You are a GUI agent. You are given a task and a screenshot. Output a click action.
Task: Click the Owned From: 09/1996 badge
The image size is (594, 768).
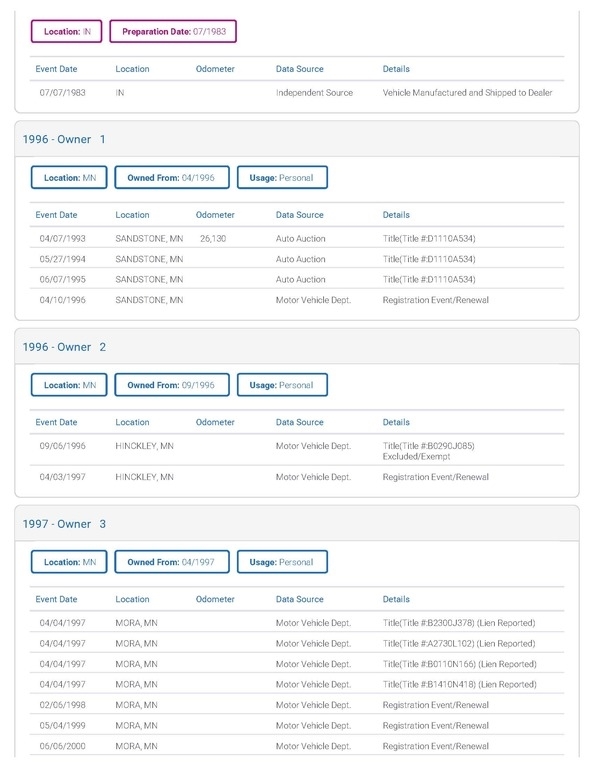(172, 385)
